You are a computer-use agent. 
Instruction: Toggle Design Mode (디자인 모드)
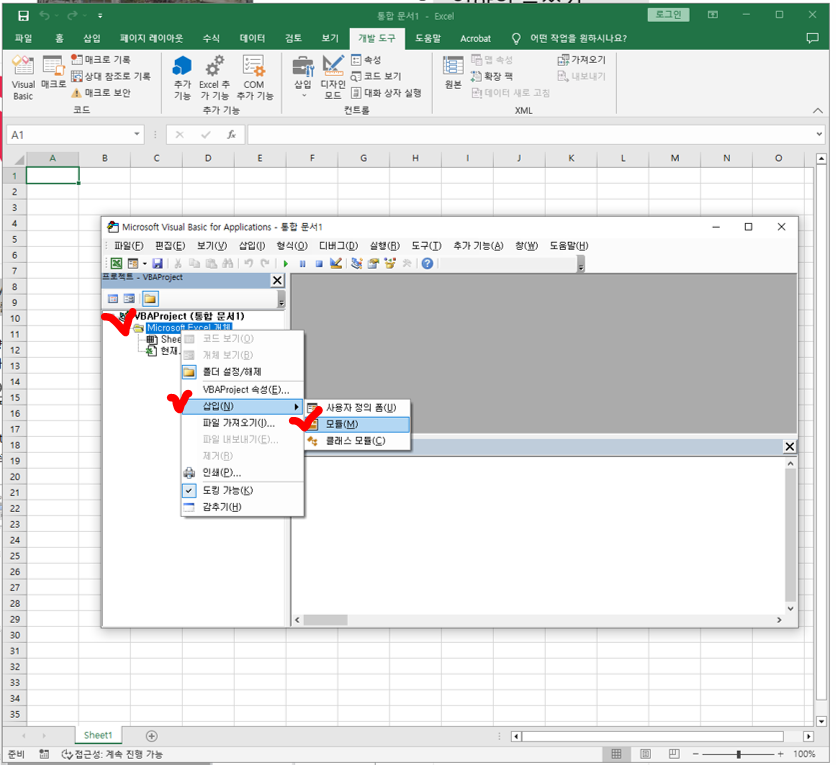333,78
